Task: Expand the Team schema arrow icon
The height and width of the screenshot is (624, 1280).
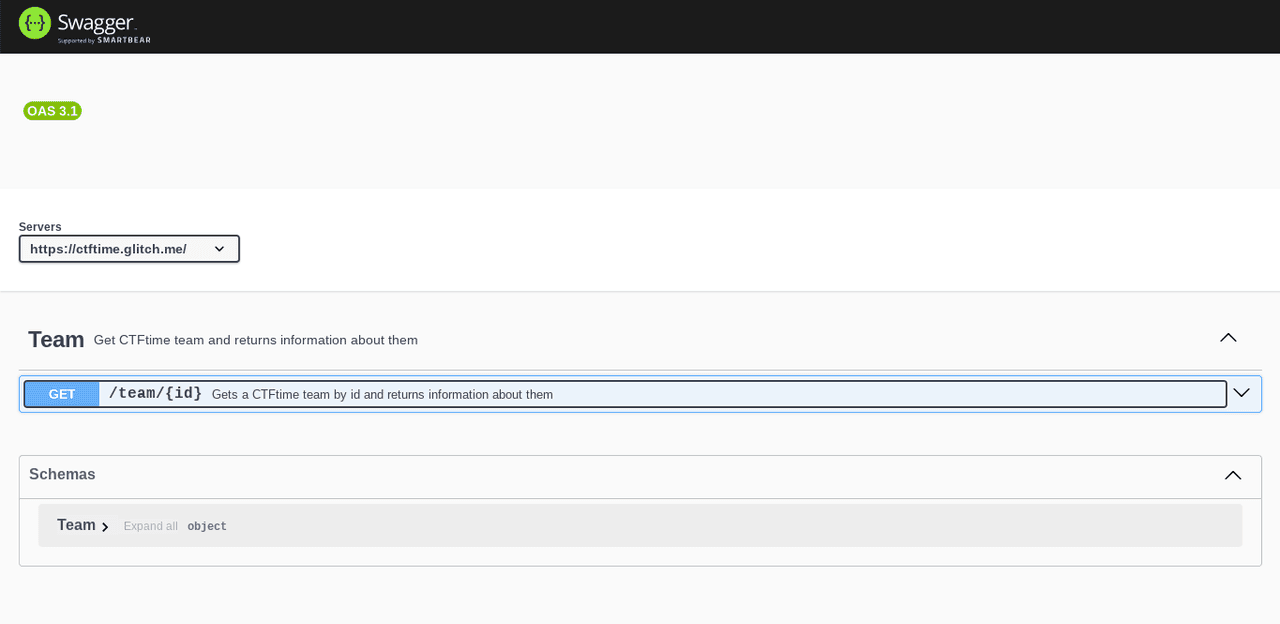Action: [105, 527]
